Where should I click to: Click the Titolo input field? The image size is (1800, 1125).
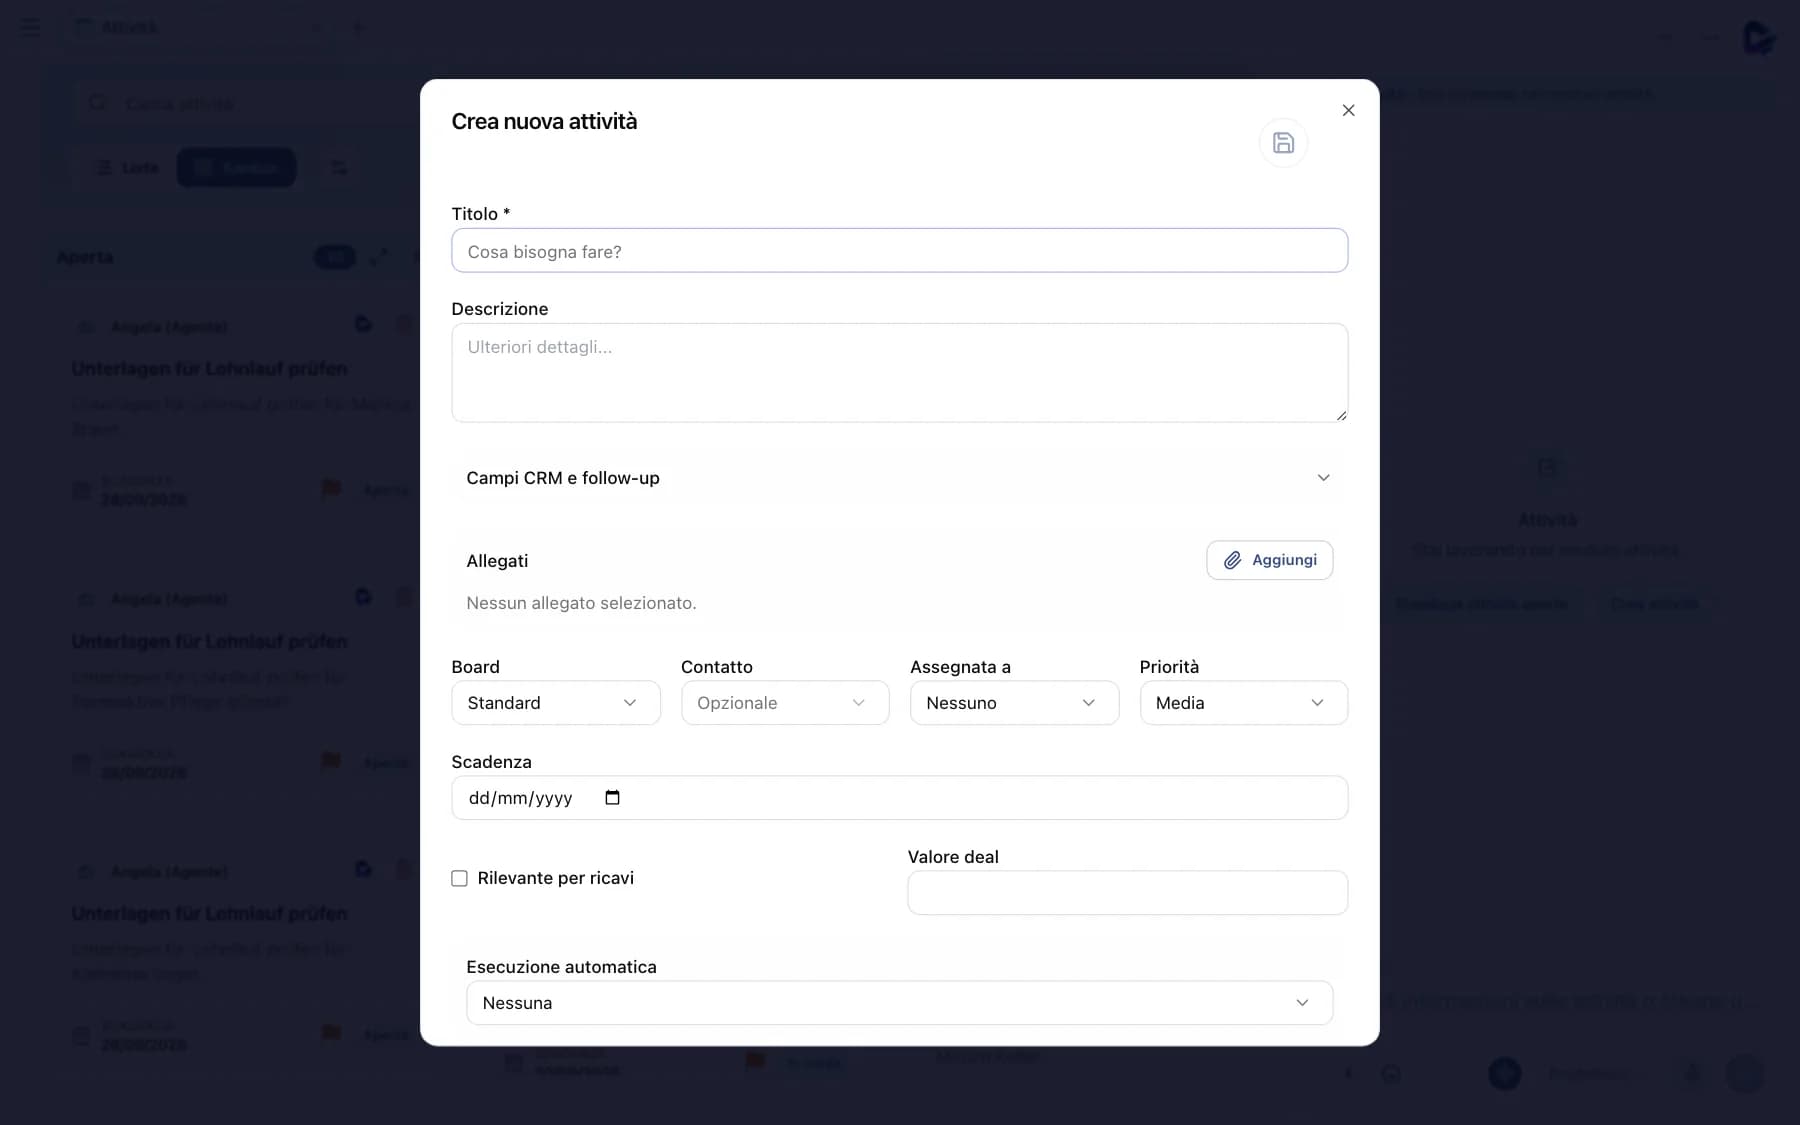click(899, 251)
